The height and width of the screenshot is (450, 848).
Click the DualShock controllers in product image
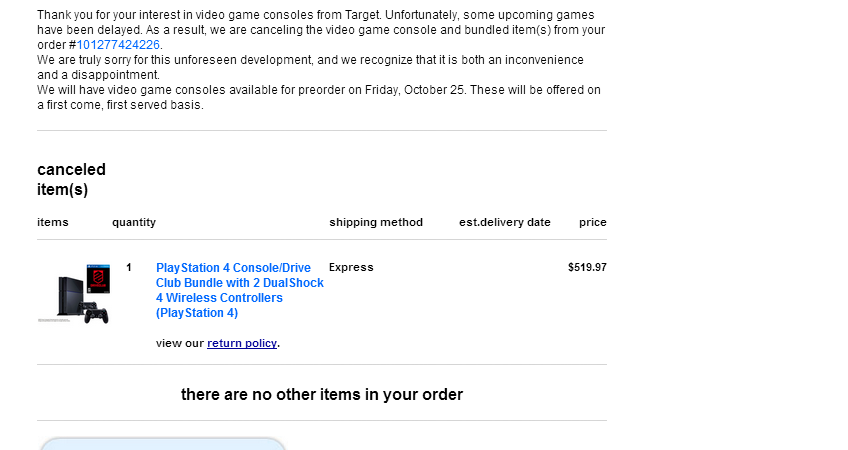[x=94, y=313]
